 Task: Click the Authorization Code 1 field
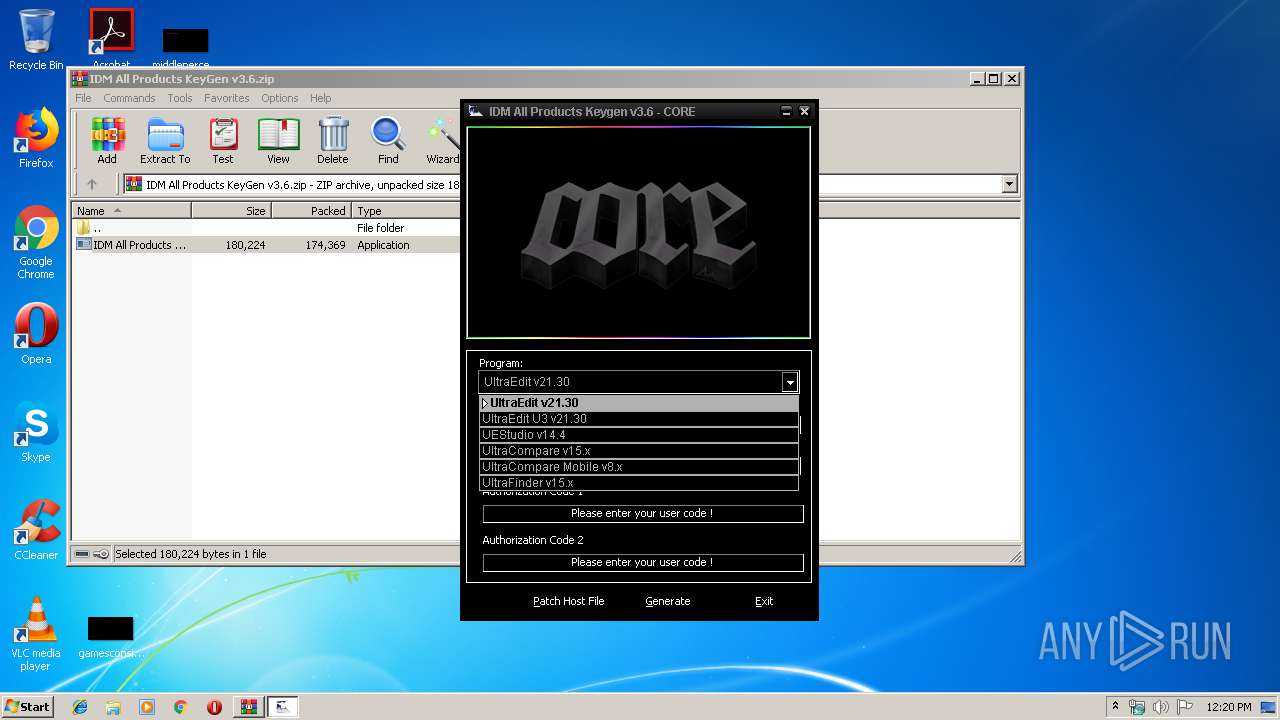(643, 513)
